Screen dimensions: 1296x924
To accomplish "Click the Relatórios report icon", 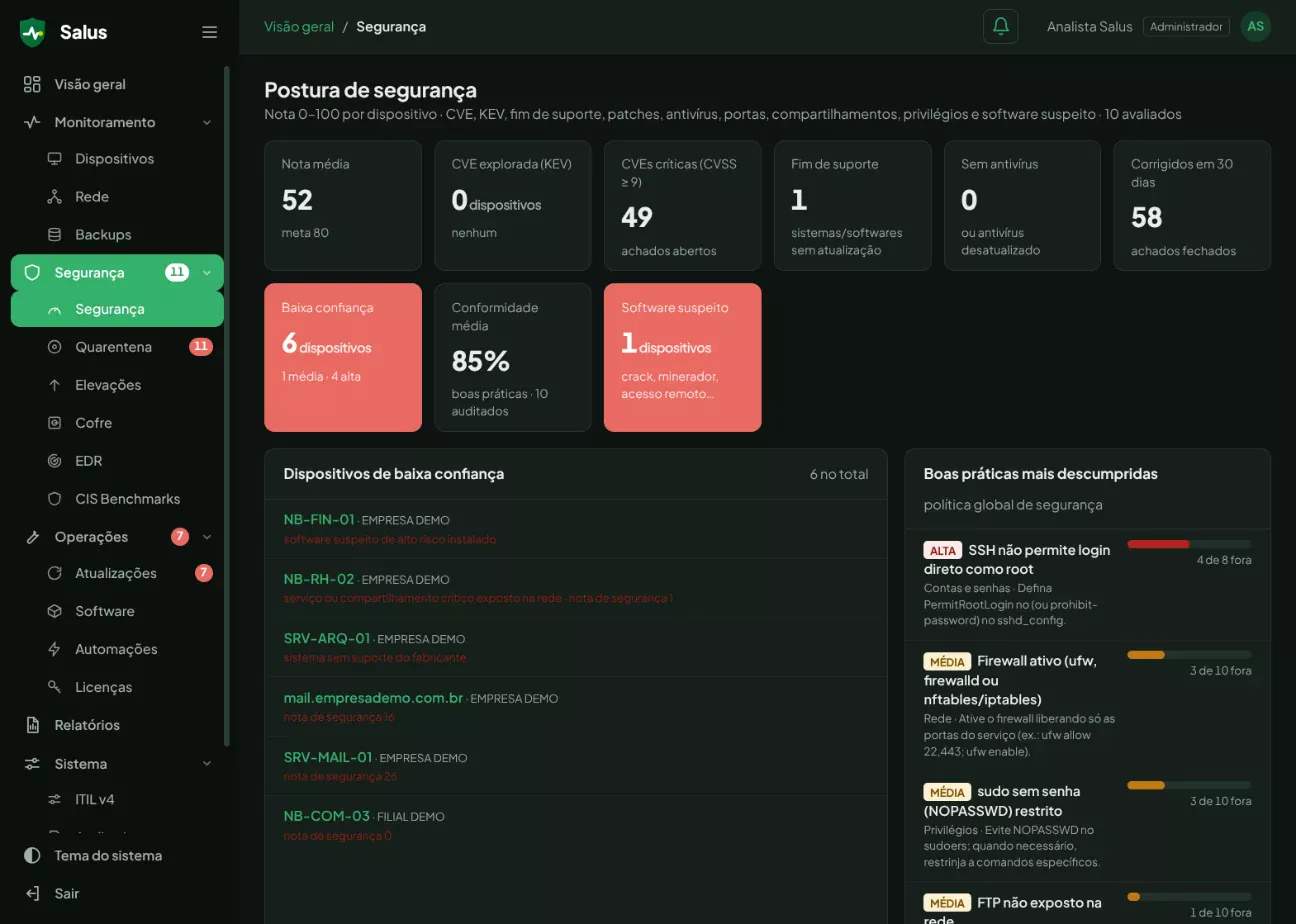I will click(32, 725).
